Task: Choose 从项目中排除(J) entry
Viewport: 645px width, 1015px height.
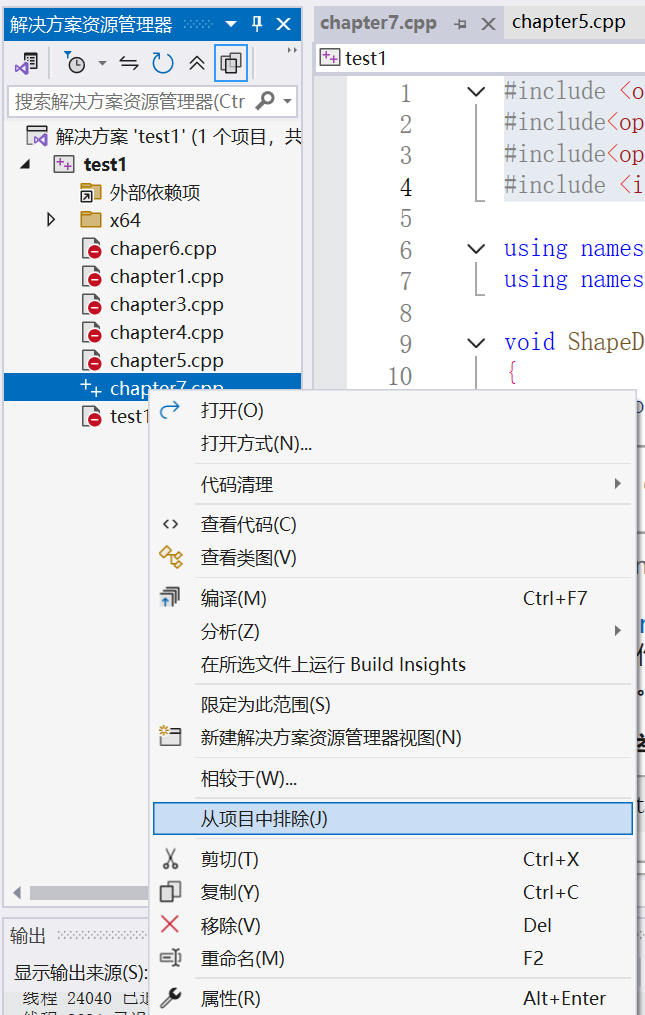Action: pyautogui.click(x=392, y=819)
